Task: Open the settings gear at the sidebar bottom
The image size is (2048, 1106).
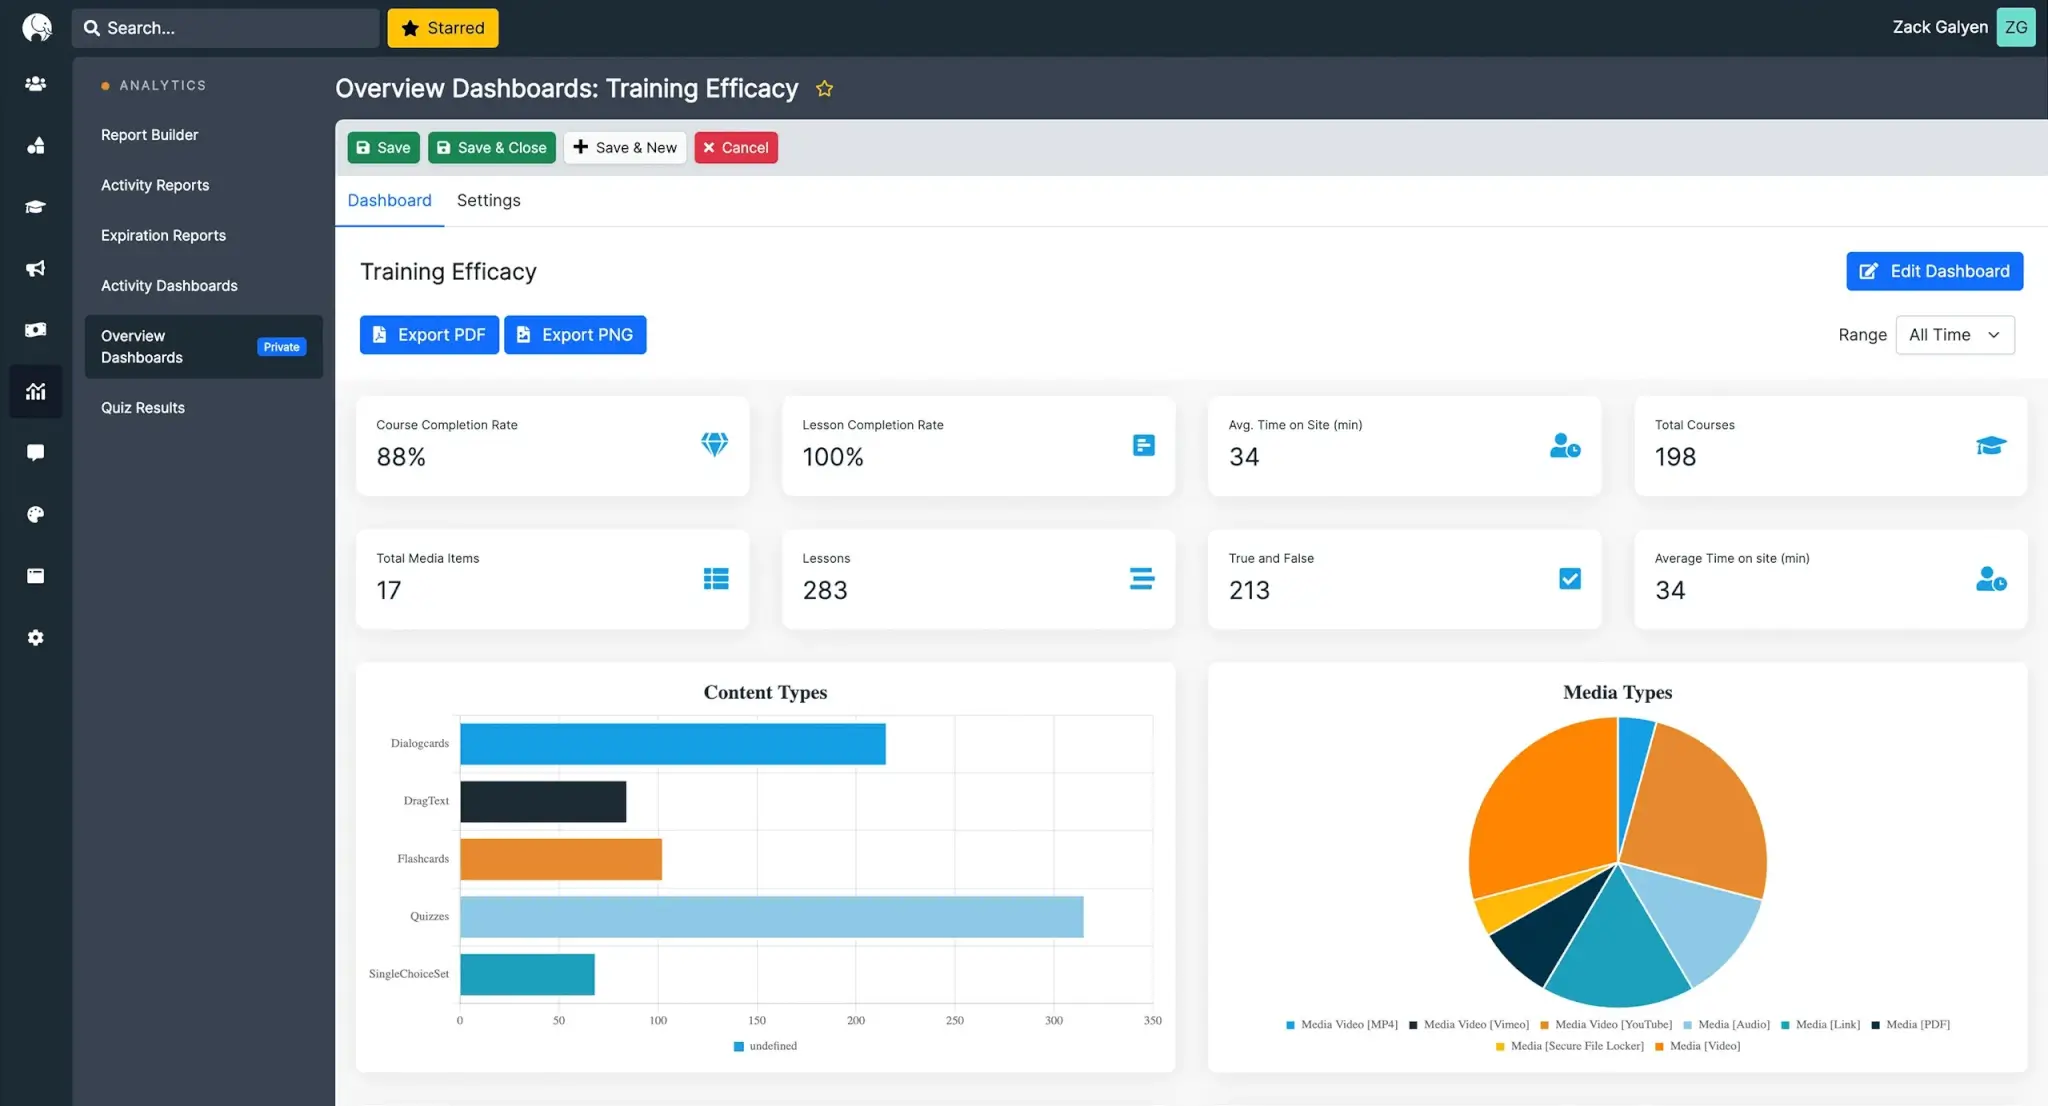Action: click(x=36, y=637)
